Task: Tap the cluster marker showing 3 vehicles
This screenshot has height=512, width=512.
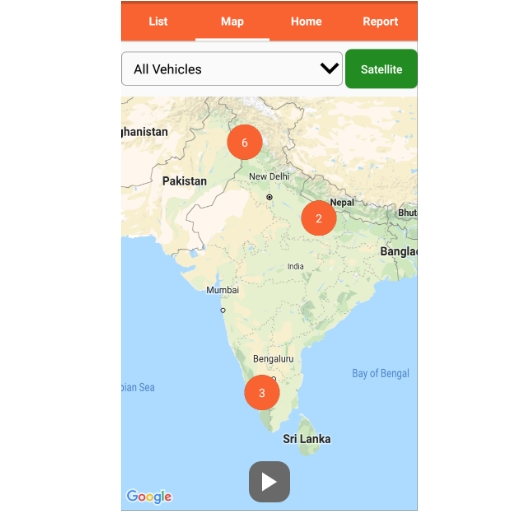Action: coord(262,393)
